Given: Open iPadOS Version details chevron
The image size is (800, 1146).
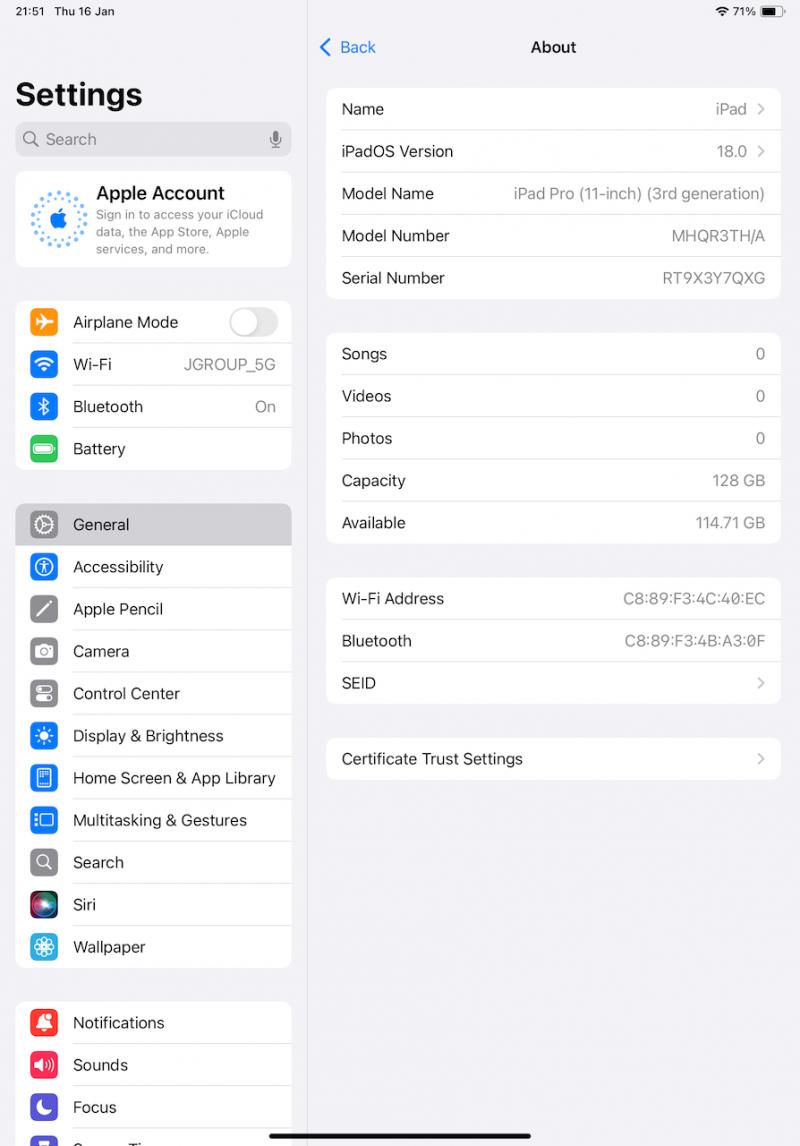Looking at the screenshot, I should point(761,151).
